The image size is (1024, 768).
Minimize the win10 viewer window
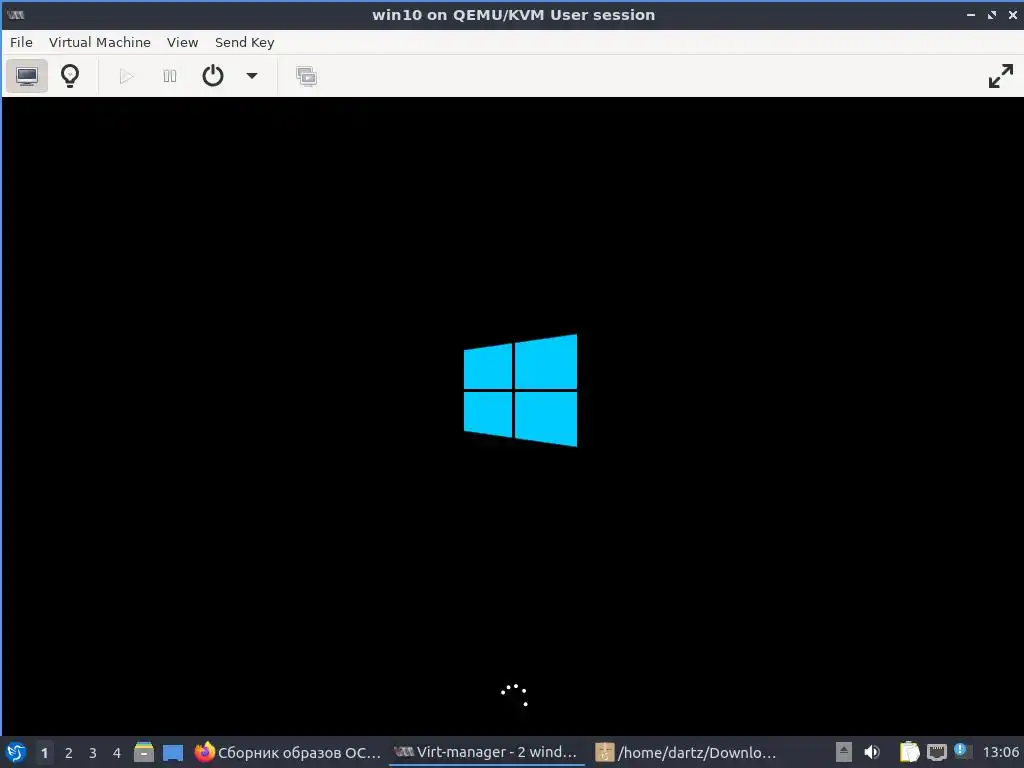pos(971,14)
